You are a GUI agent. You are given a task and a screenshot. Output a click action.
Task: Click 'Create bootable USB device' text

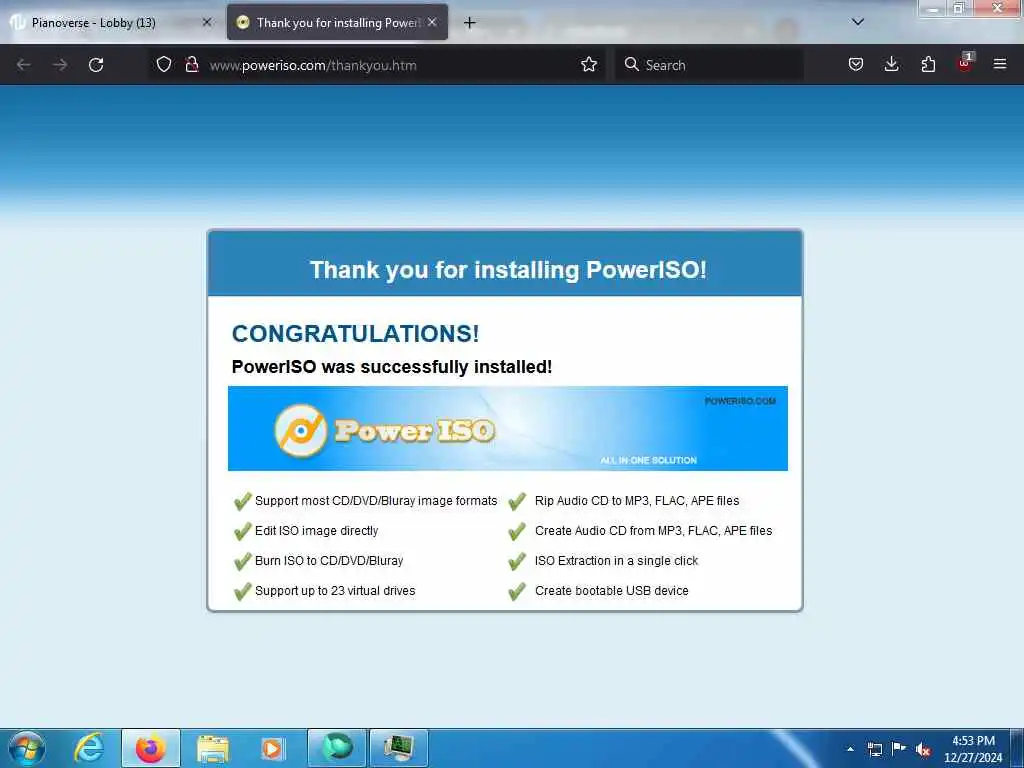pyautogui.click(x=612, y=591)
